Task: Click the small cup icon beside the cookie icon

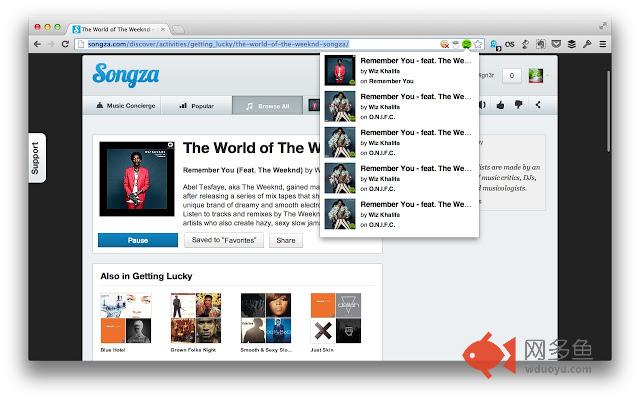Action: [x=456, y=44]
